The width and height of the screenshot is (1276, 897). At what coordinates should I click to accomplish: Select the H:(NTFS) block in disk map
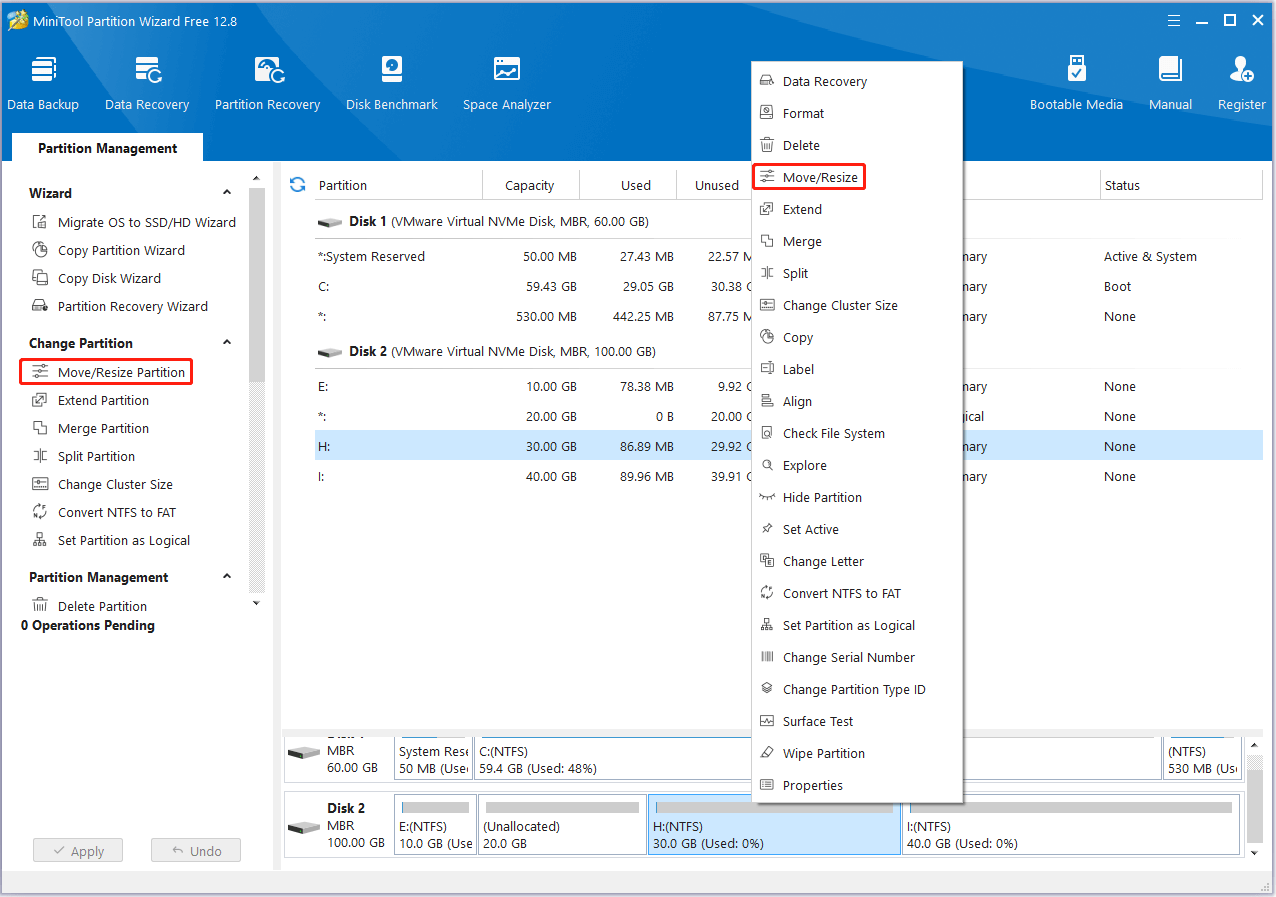[x=774, y=825]
